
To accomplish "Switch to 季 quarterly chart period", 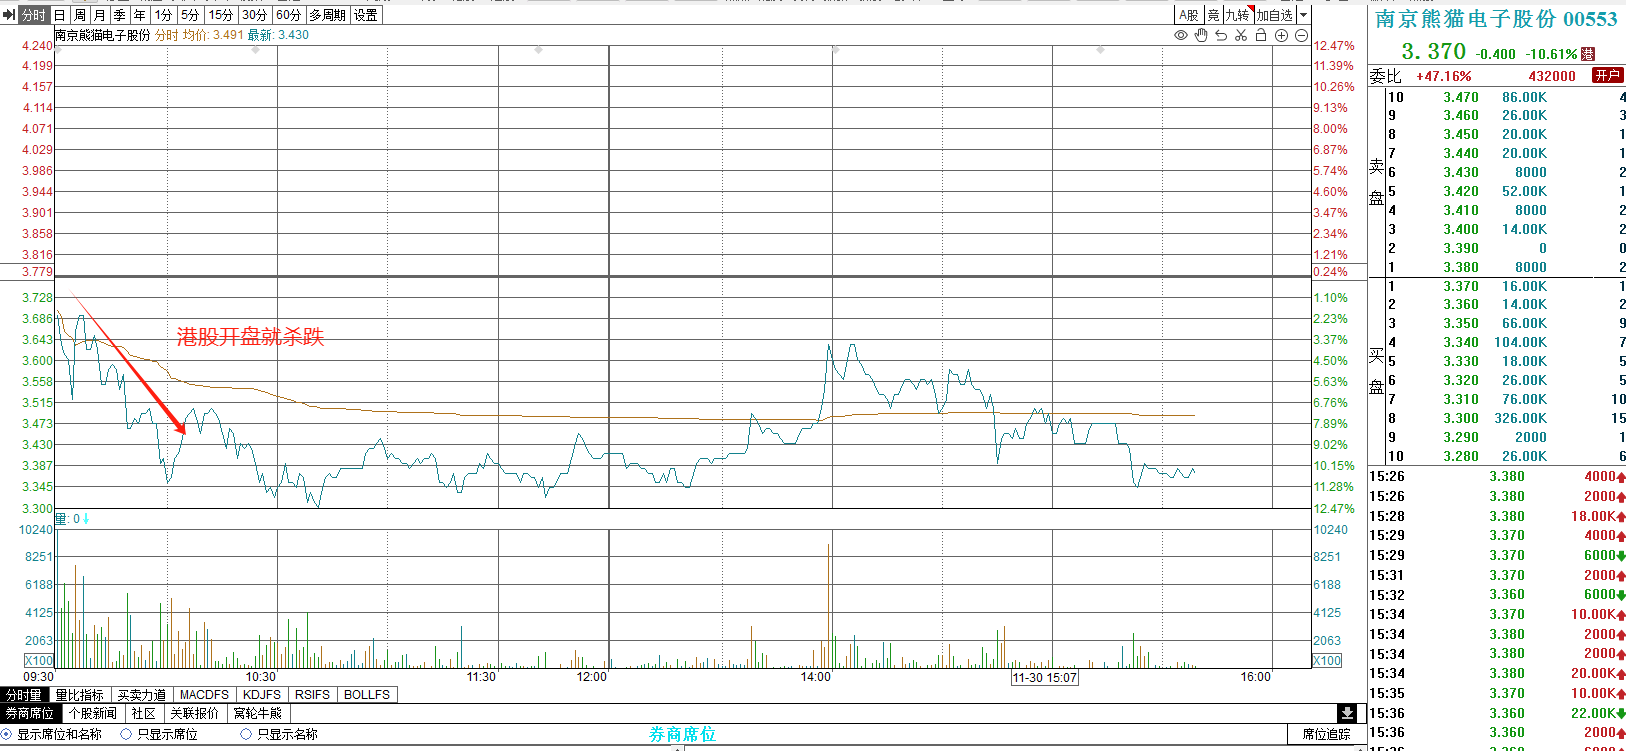I will pos(119,15).
